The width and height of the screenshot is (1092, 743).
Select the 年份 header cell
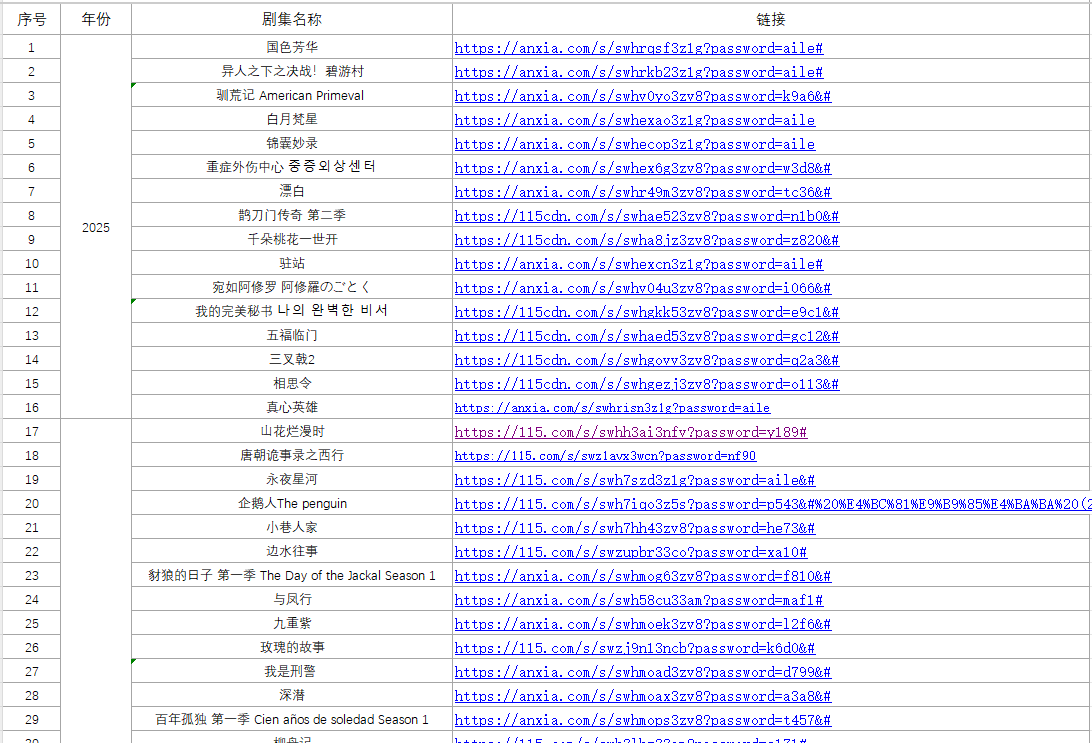coord(96,19)
